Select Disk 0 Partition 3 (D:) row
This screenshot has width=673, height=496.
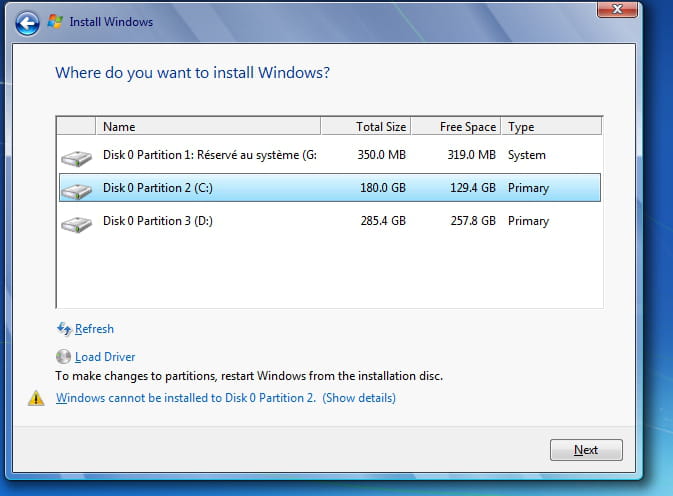click(x=330, y=221)
